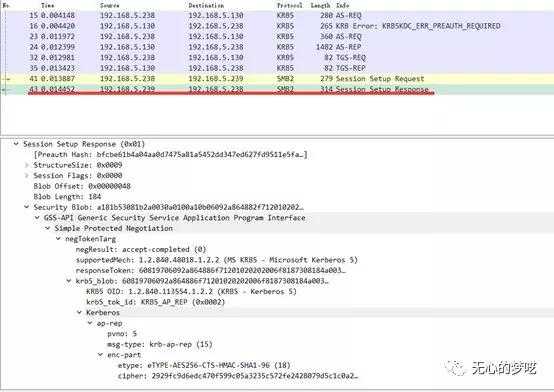The height and width of the screenshot is (392, 554).
Task: Select packet 43 Session Setup Response row
Action: 277,89
